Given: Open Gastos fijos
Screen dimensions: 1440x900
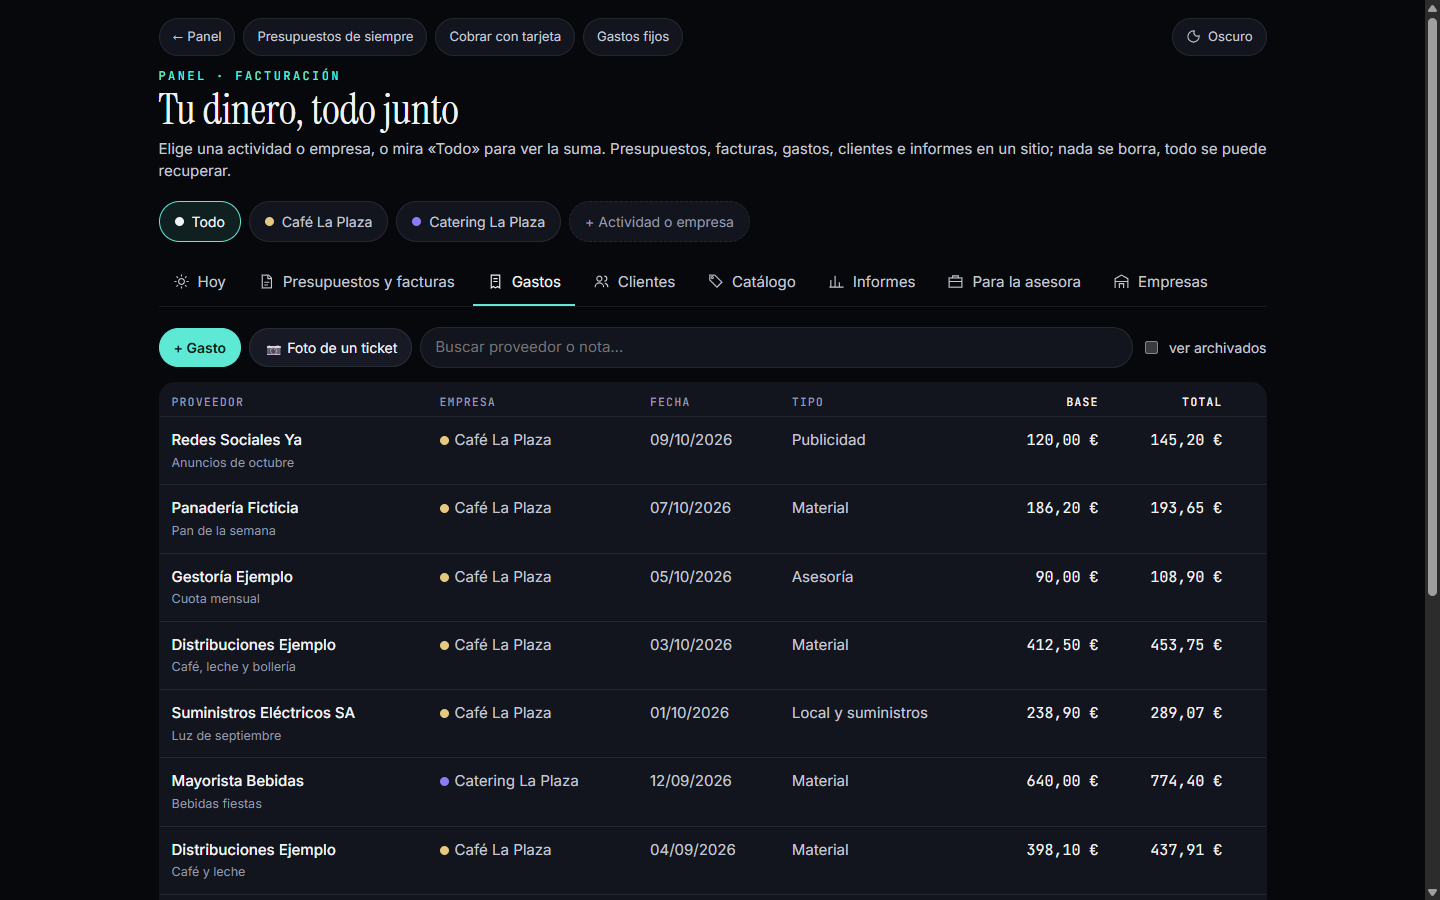Looking at the screenshot, I should (x=633, y=37).
